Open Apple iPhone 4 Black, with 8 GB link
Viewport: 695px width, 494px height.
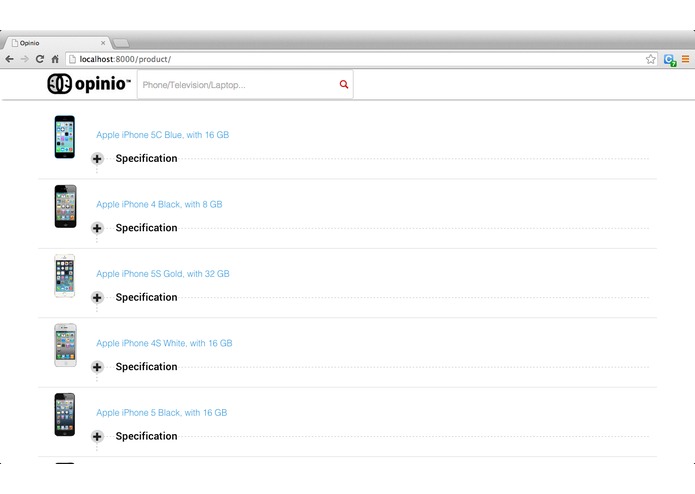click(x=159, y=204)
